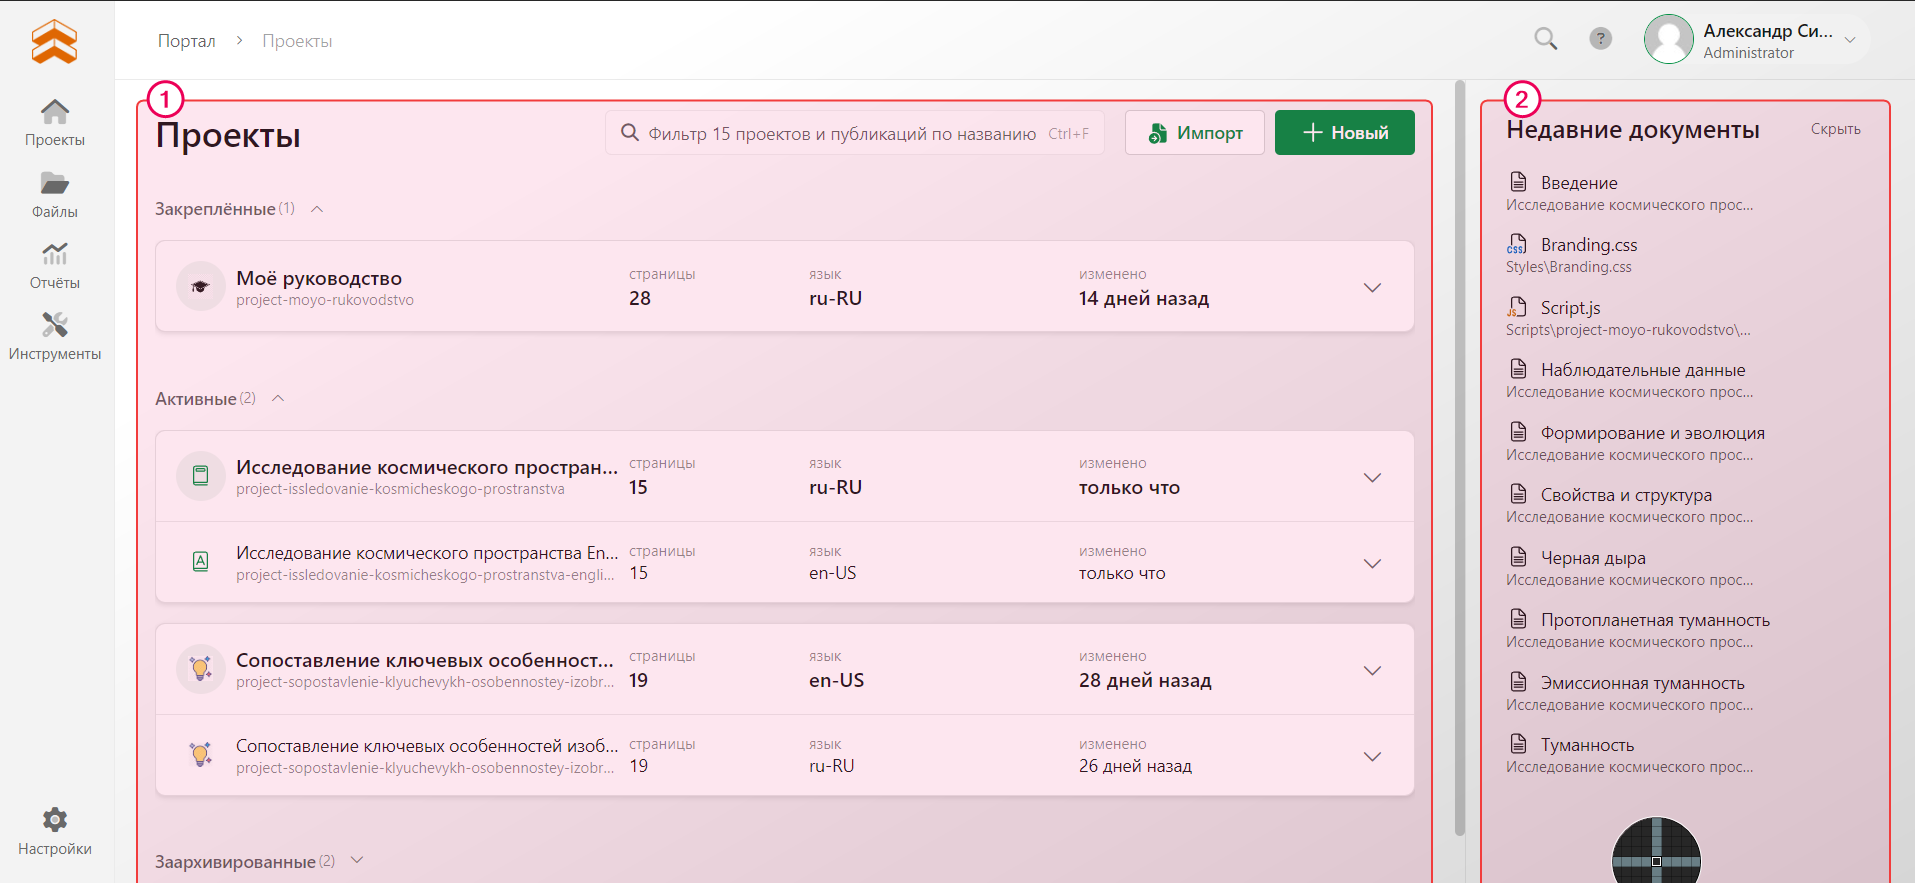Click the Импорт button
The image size is (1915, 883).
[1194, 133]
